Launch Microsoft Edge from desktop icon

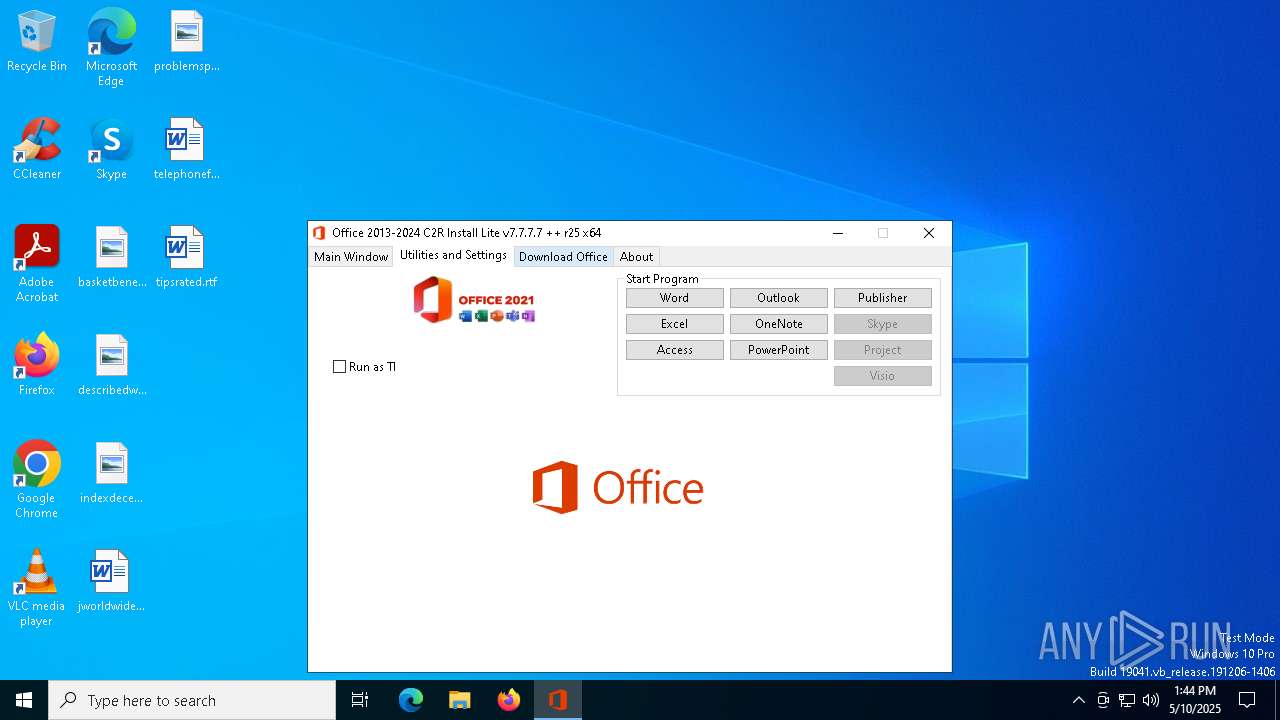coord(111,48)
